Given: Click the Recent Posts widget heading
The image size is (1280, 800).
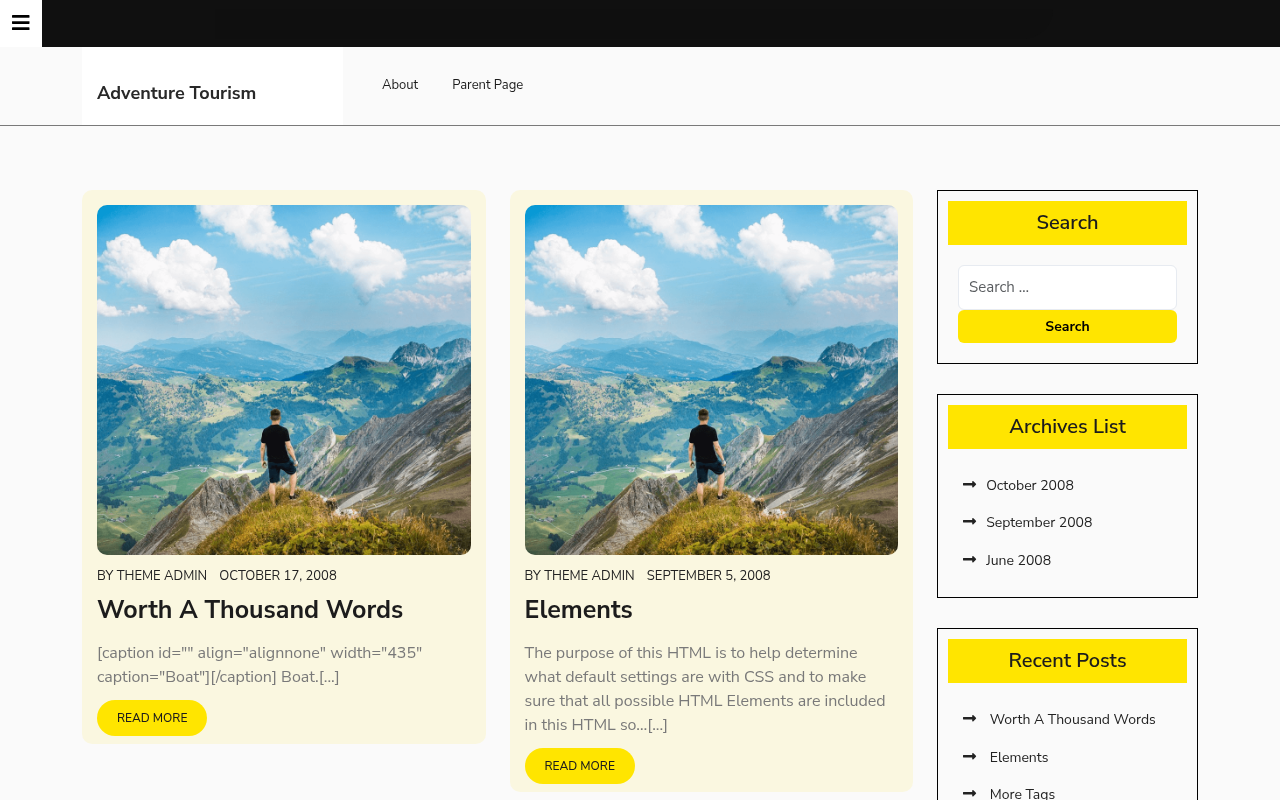Looking at the screenshot, I should pyautogui.click(x=1067, y=661).
